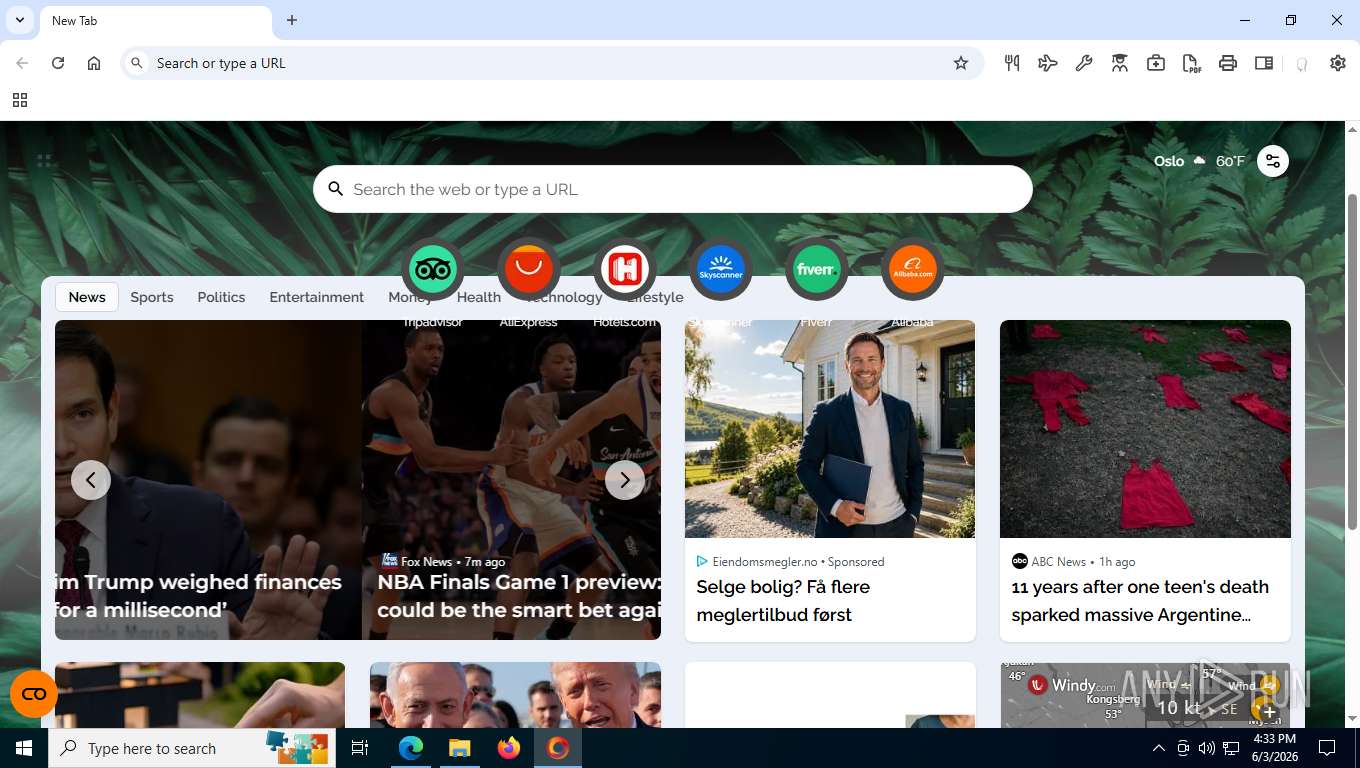
Task: Focus the browser address bar
Action: tap(552, 63)
